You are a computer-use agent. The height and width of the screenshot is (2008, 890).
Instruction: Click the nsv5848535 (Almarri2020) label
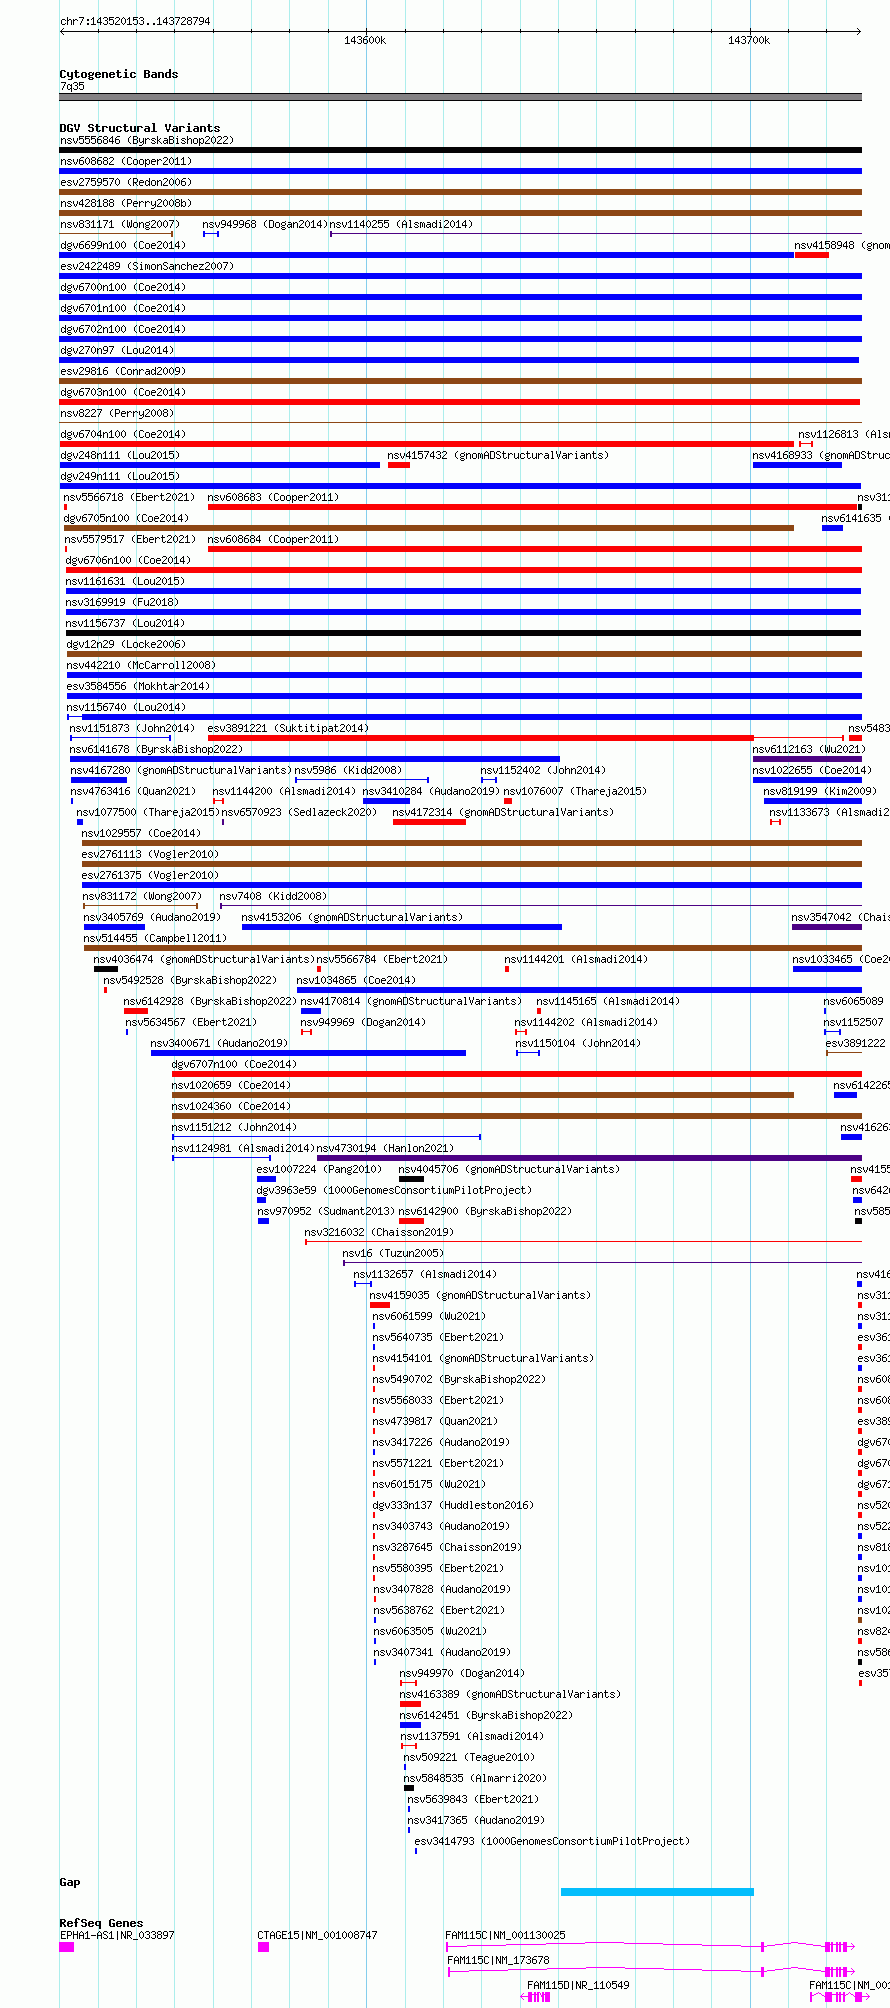click(475, 1778)
